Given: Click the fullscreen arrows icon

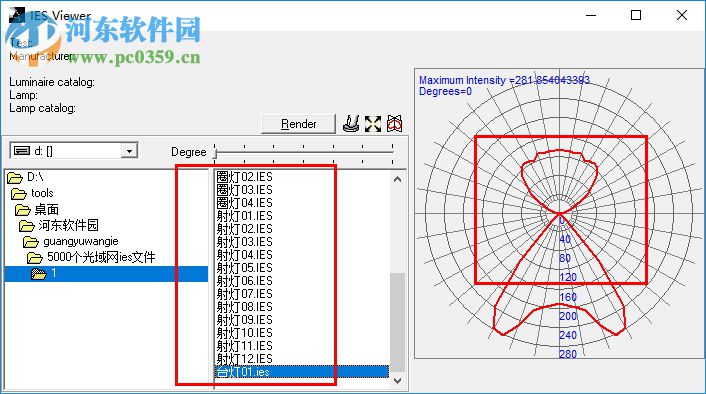Looking at the screenshot, I should click(x=373, y=124).
